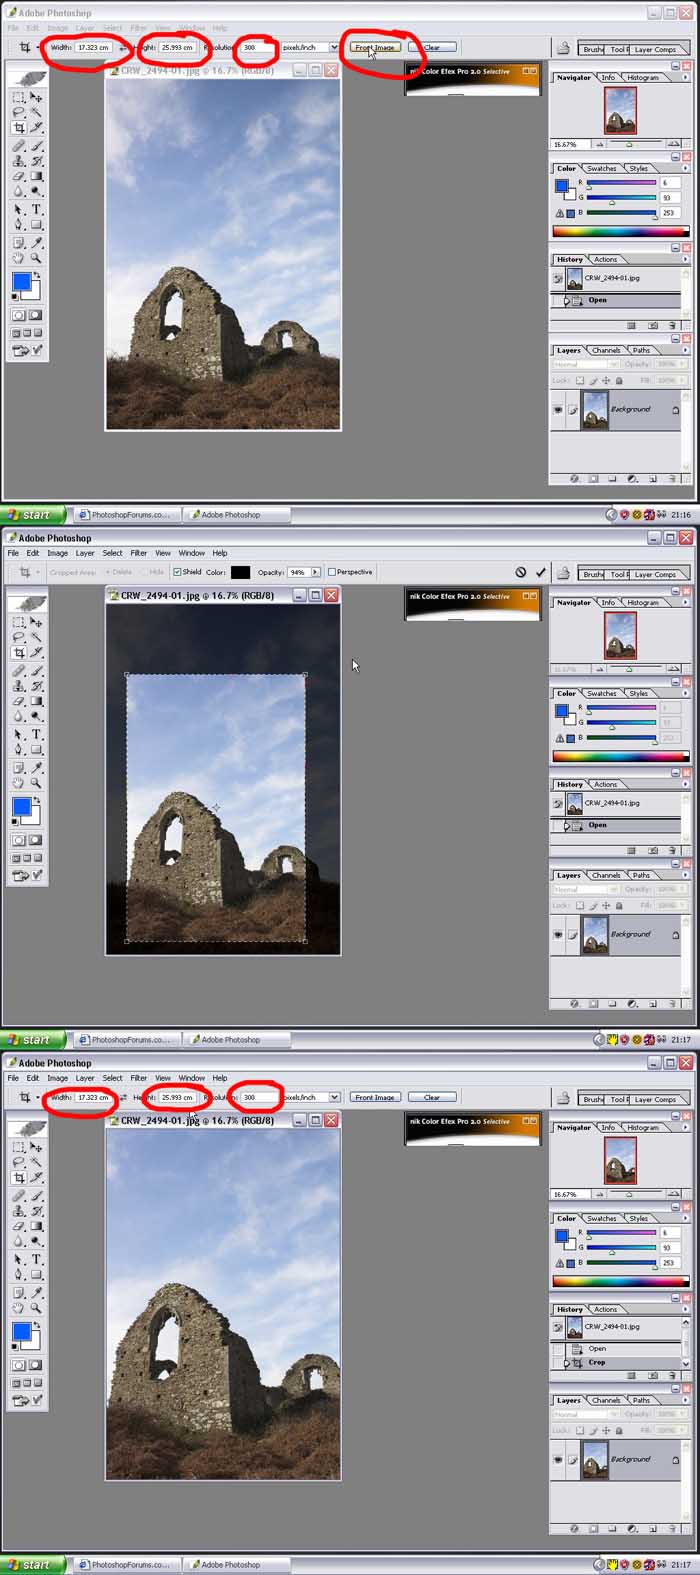
Task: Enable the Perspective checkbox in middle screenshot
Action: click(332, 572)
